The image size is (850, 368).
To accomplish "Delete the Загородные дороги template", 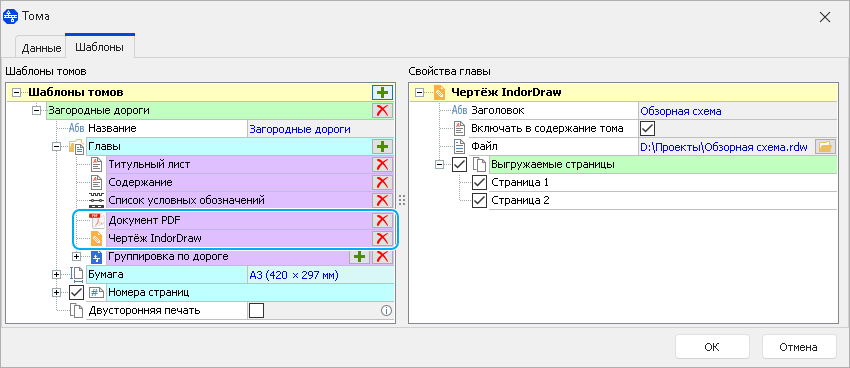I will (x=383, y=111).
